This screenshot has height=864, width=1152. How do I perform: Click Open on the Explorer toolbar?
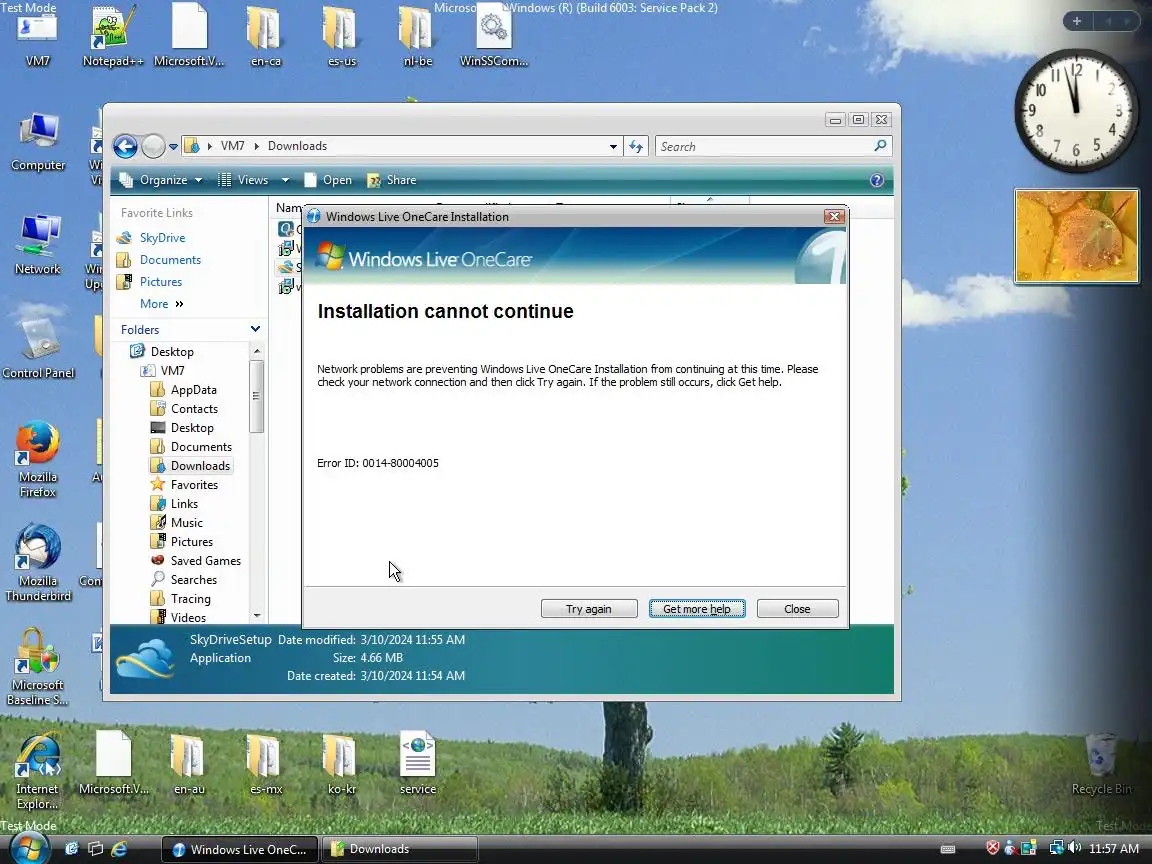click(x=328, y=180)
